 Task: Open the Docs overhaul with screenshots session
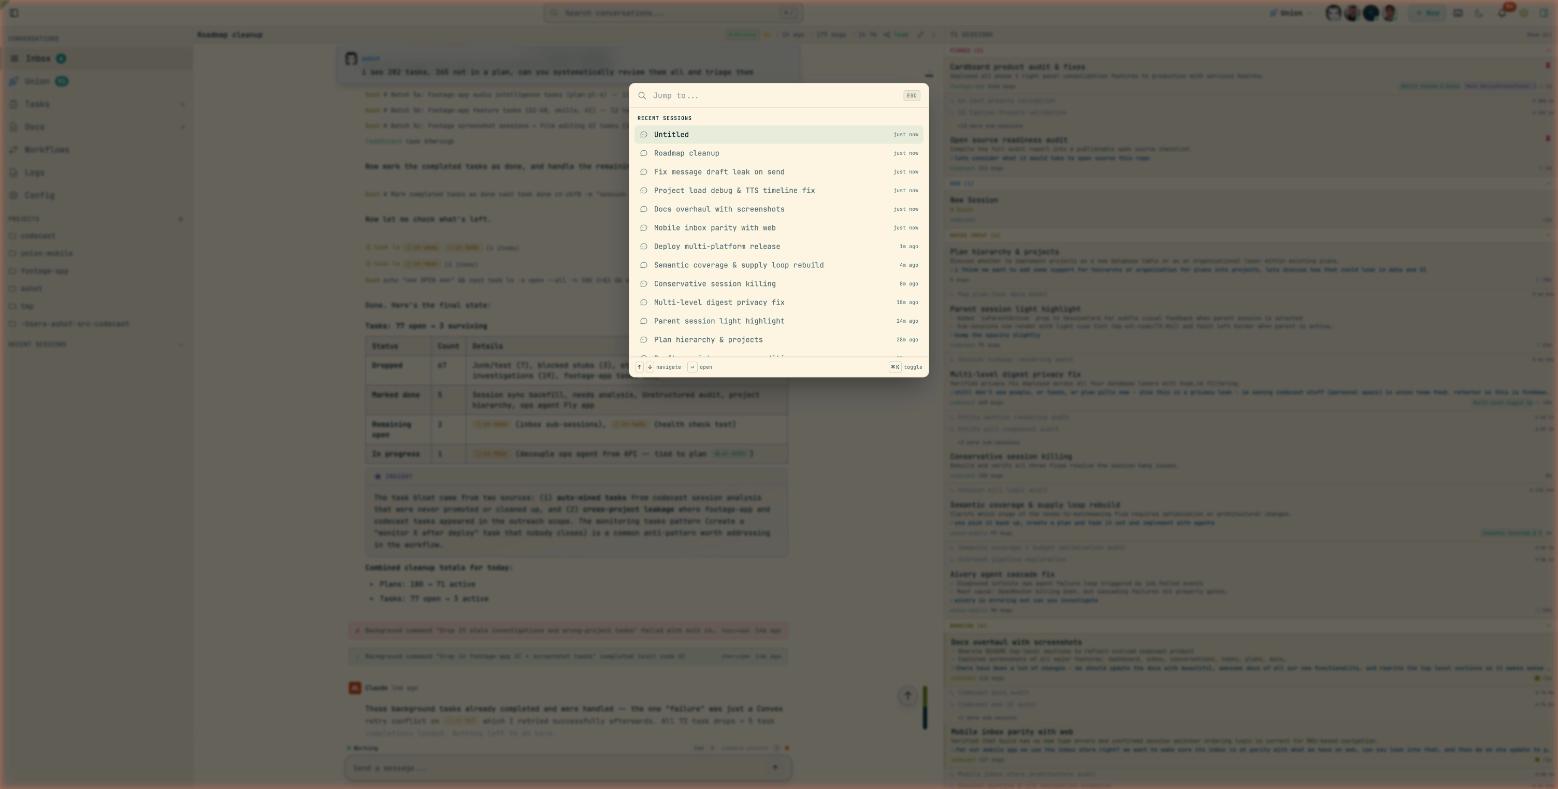tap(719, 209)
